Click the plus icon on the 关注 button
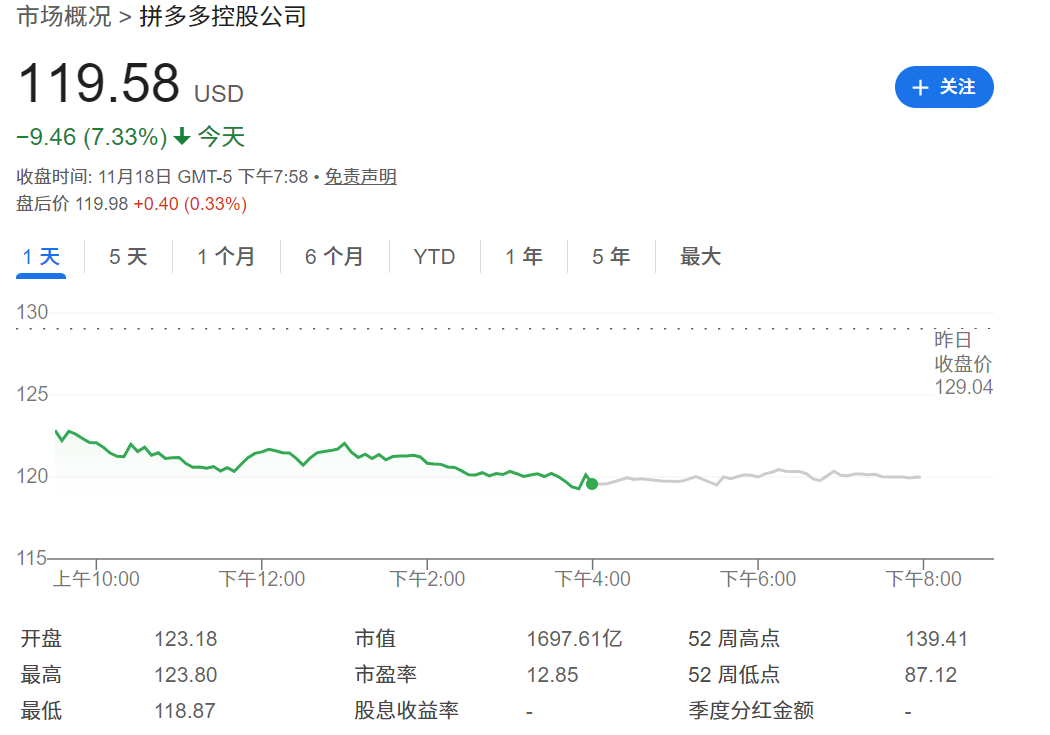This screenshot has height=735, width=1050. pos(920,87)
